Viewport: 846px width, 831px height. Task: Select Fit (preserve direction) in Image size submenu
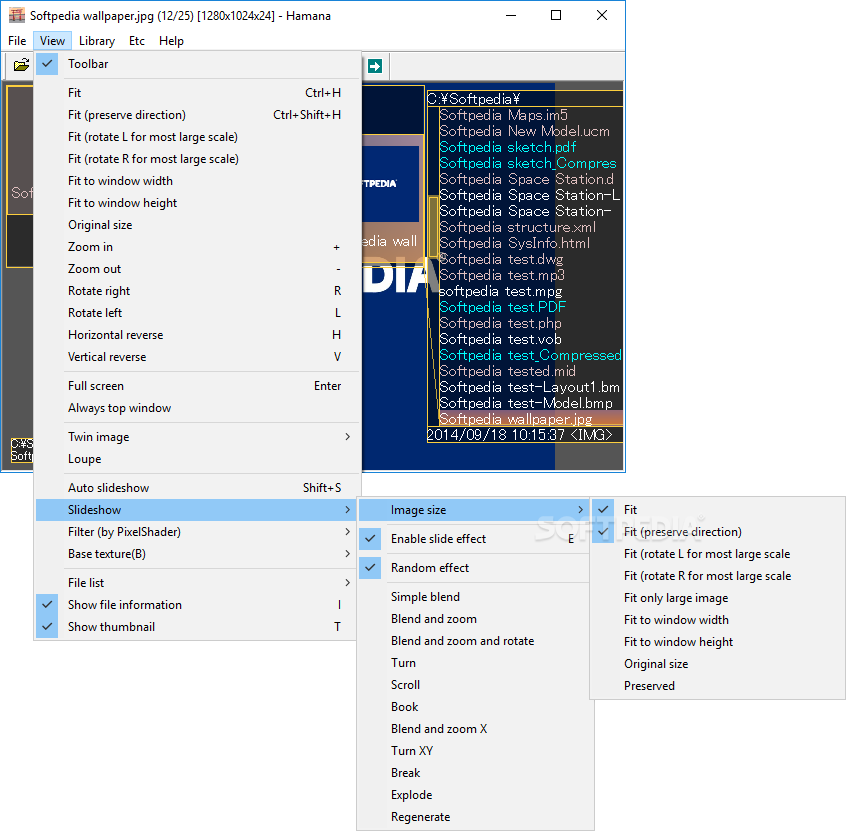(x=718, y=532)
